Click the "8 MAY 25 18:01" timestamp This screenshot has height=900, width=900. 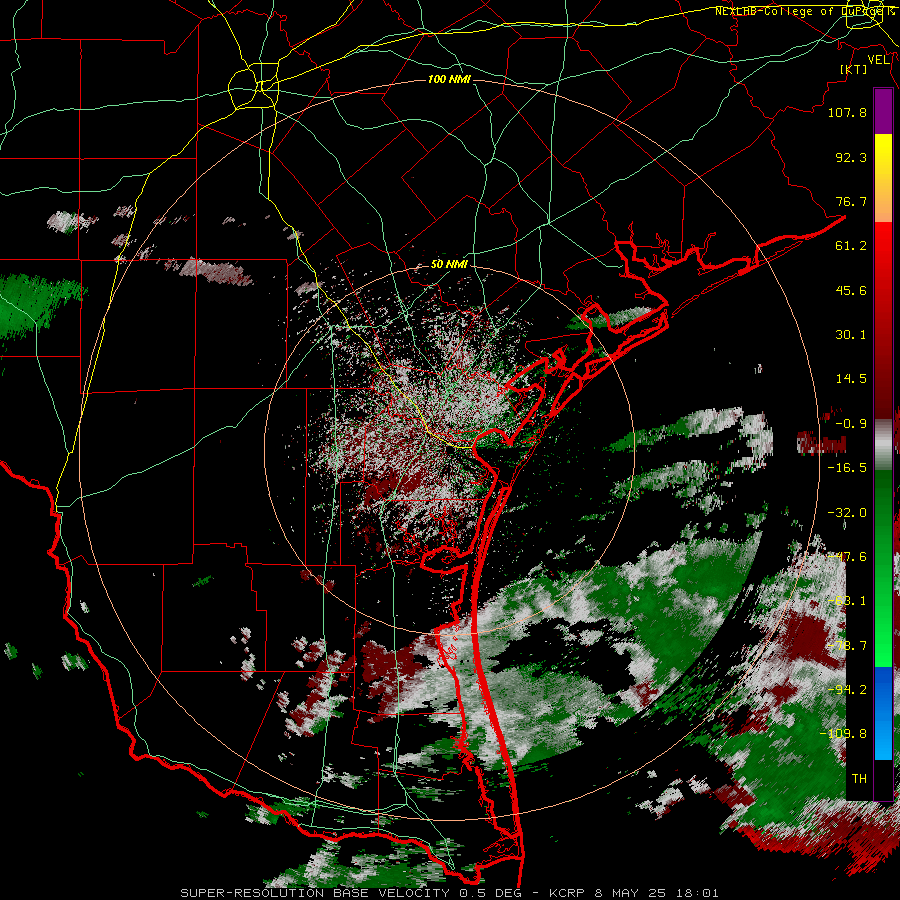click(657, 893)
